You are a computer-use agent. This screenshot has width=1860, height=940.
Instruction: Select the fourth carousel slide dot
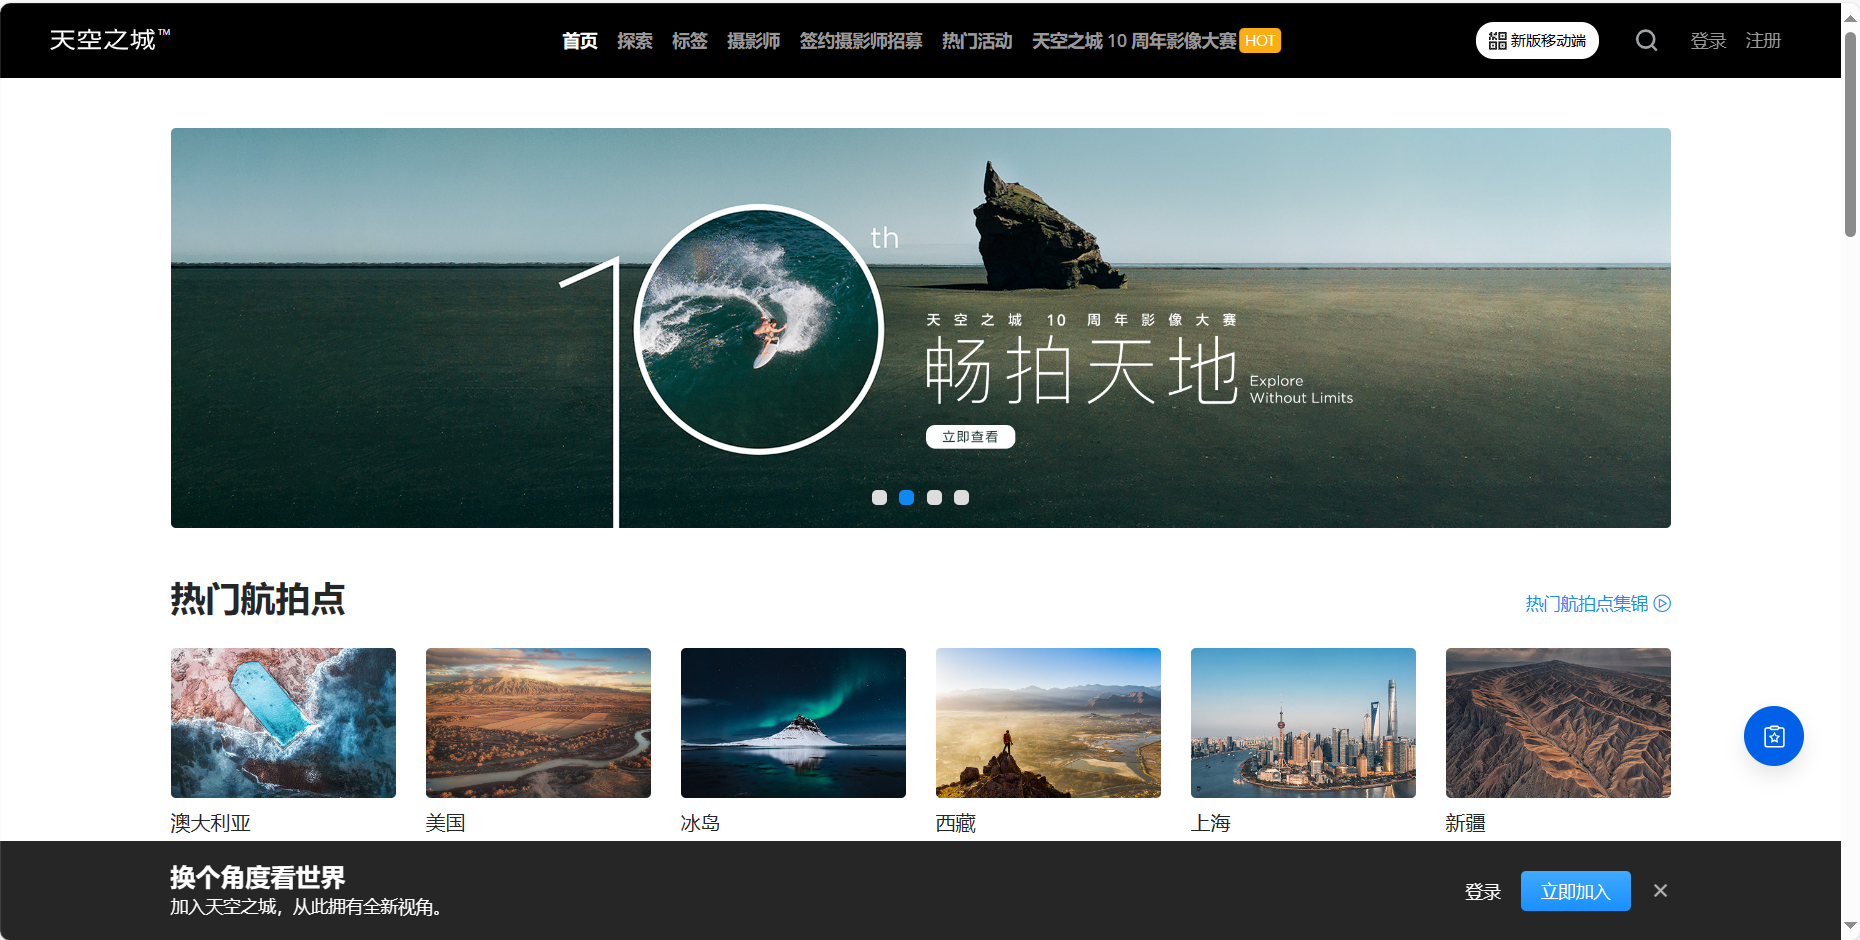click(x=961, y=498)
